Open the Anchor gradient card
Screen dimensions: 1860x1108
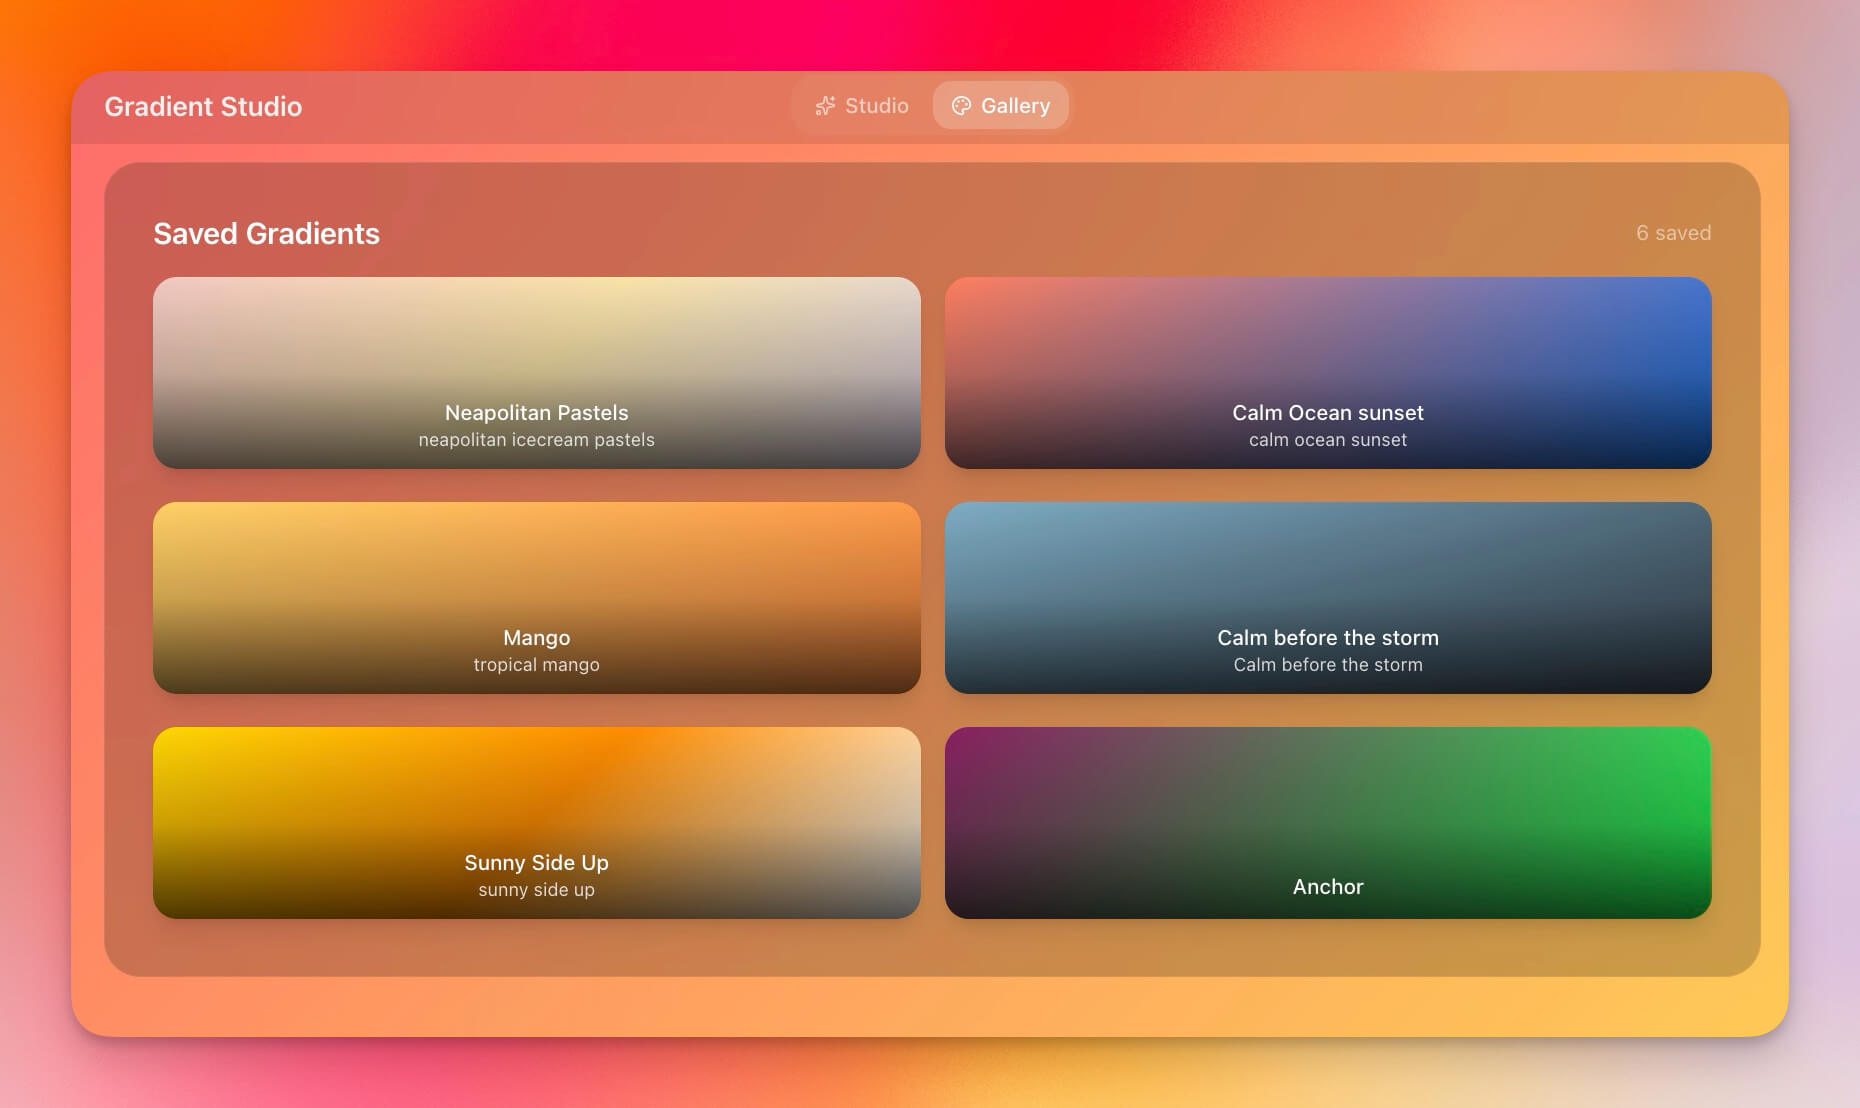(1328, 823)
